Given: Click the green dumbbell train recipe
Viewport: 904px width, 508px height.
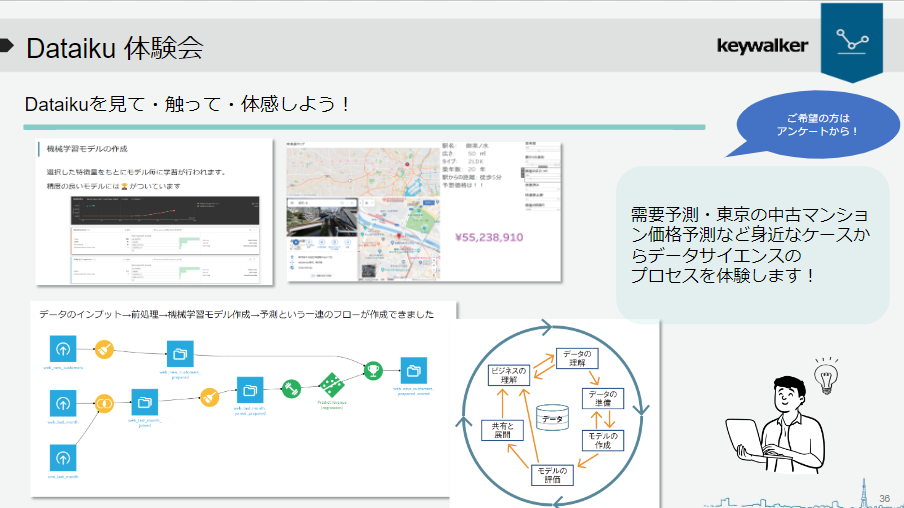Looking at the screenshot, I should [x=291, y=389].
